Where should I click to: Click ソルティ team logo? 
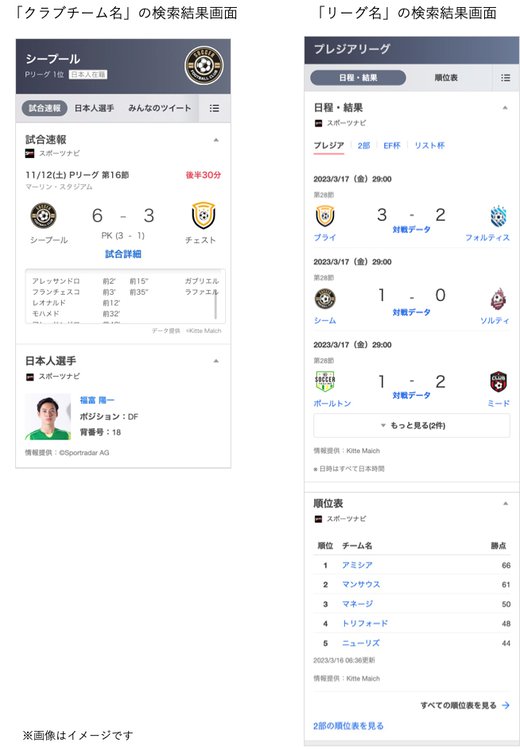498,299
